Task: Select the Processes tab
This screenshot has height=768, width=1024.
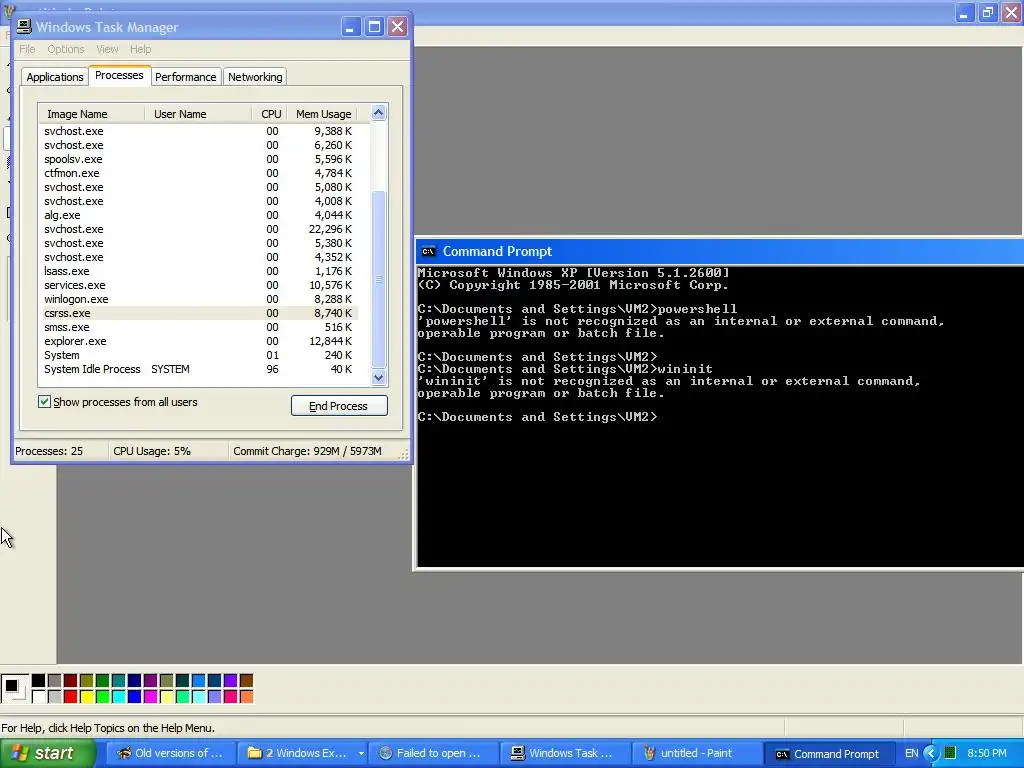Action: (119, 75)
